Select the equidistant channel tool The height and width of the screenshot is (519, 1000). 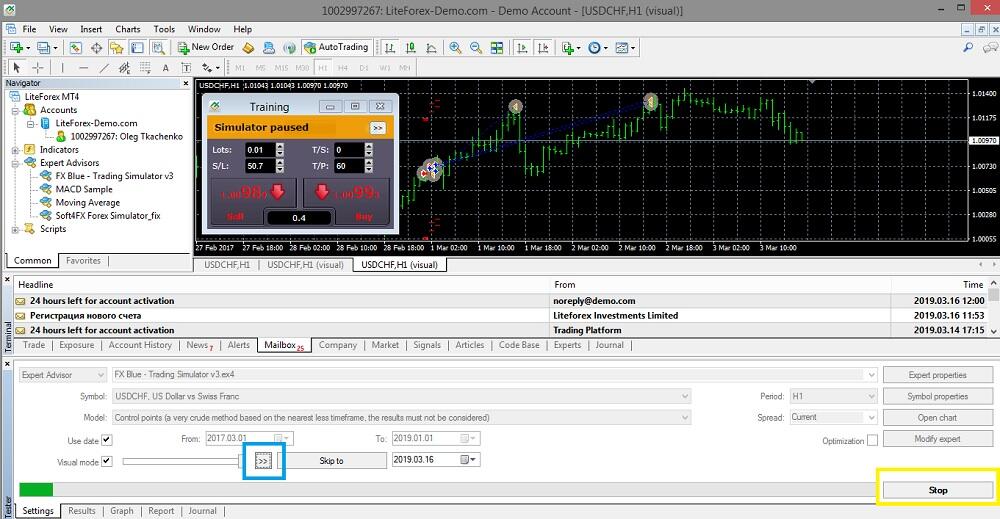click(124, 68)
